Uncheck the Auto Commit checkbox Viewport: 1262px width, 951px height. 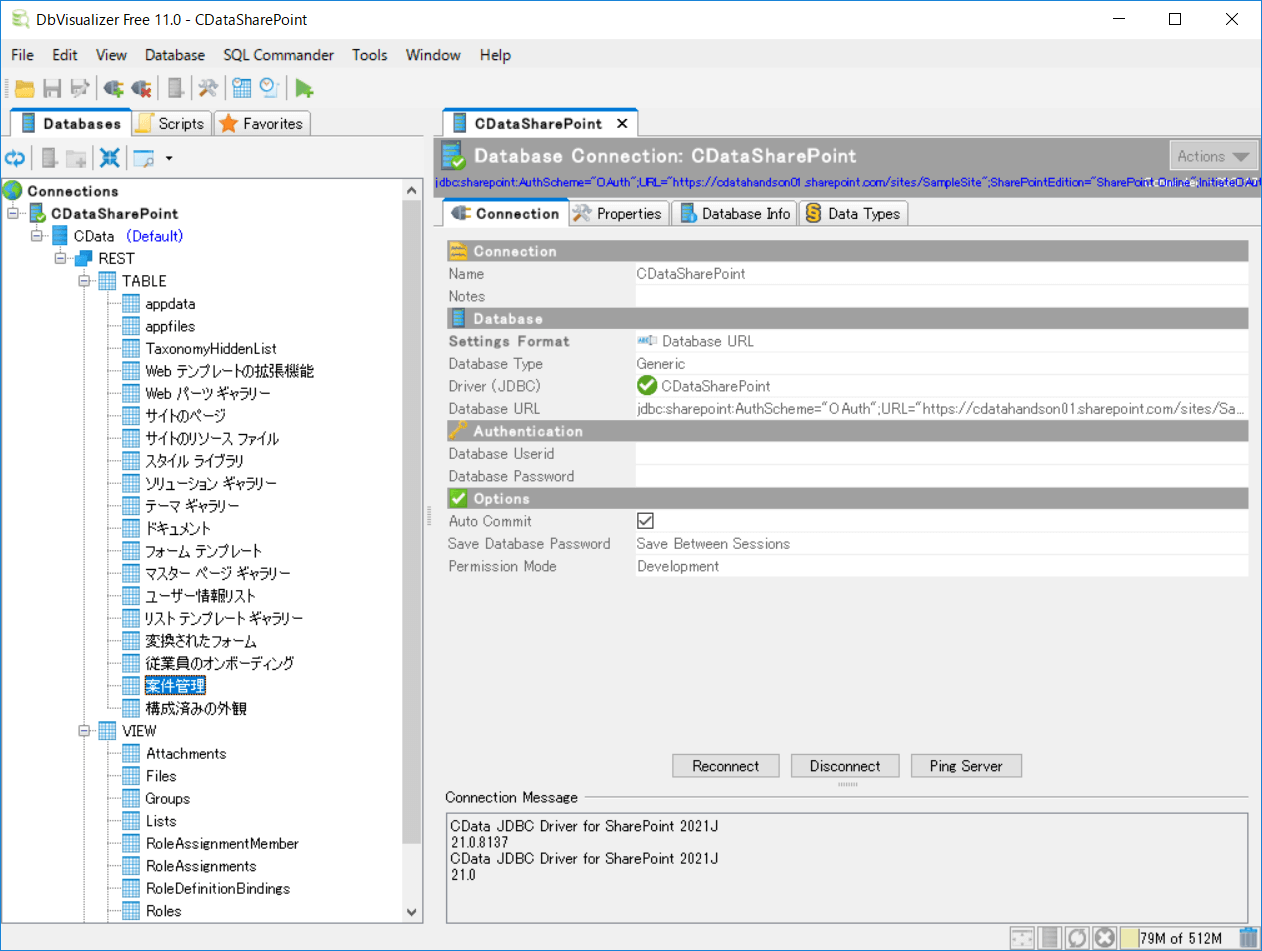[x=645, y=521]
